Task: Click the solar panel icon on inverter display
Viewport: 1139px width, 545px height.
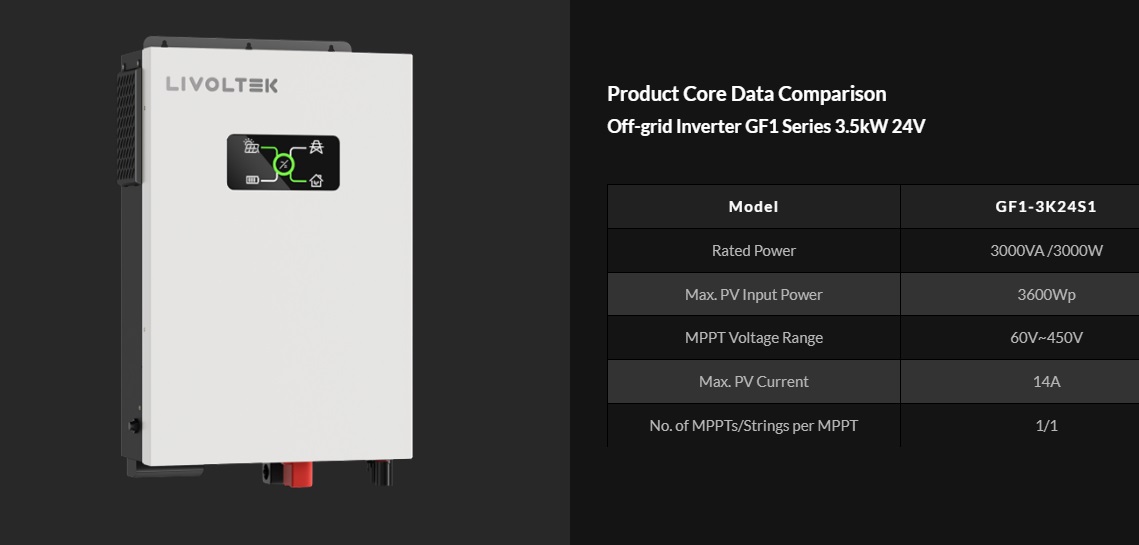Action: 251,146
